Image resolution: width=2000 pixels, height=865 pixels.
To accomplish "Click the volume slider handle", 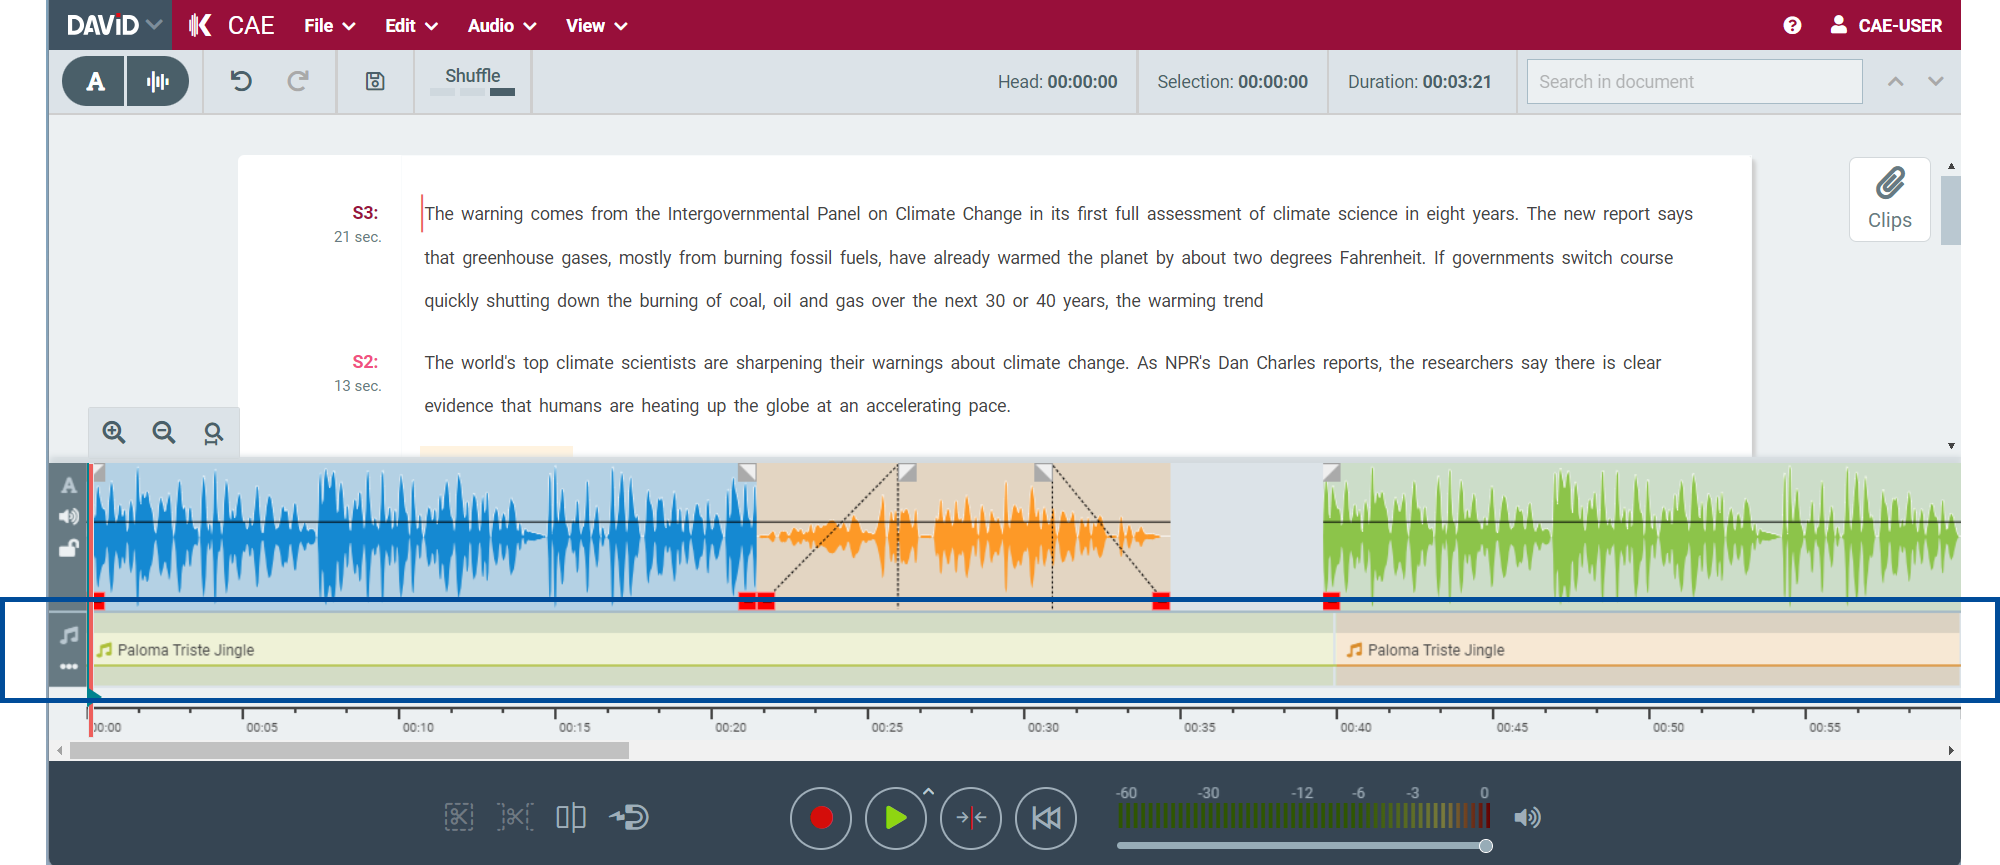I will click(x=1486, y=846).
